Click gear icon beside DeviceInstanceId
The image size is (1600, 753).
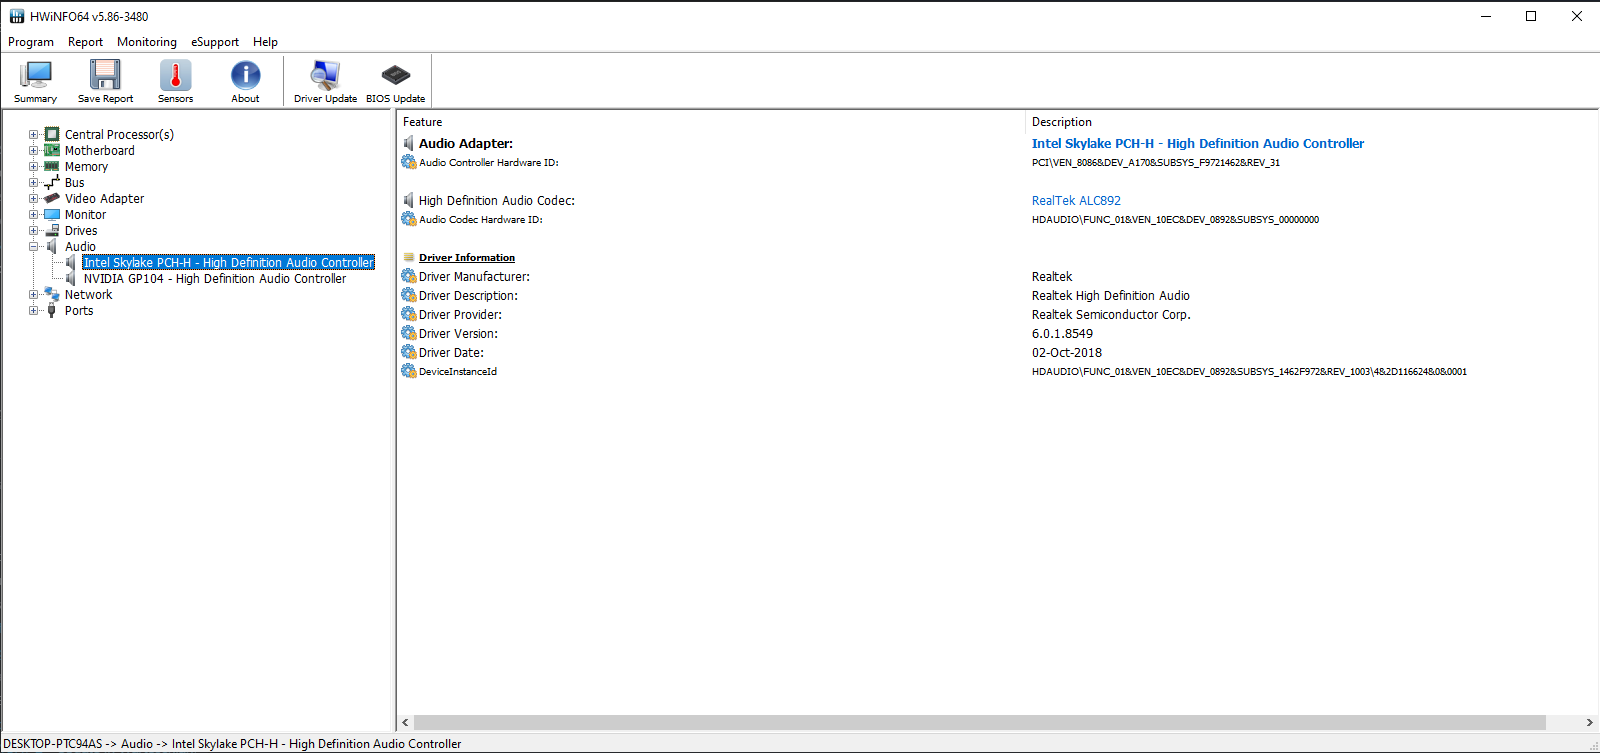[x=409, y=371]
